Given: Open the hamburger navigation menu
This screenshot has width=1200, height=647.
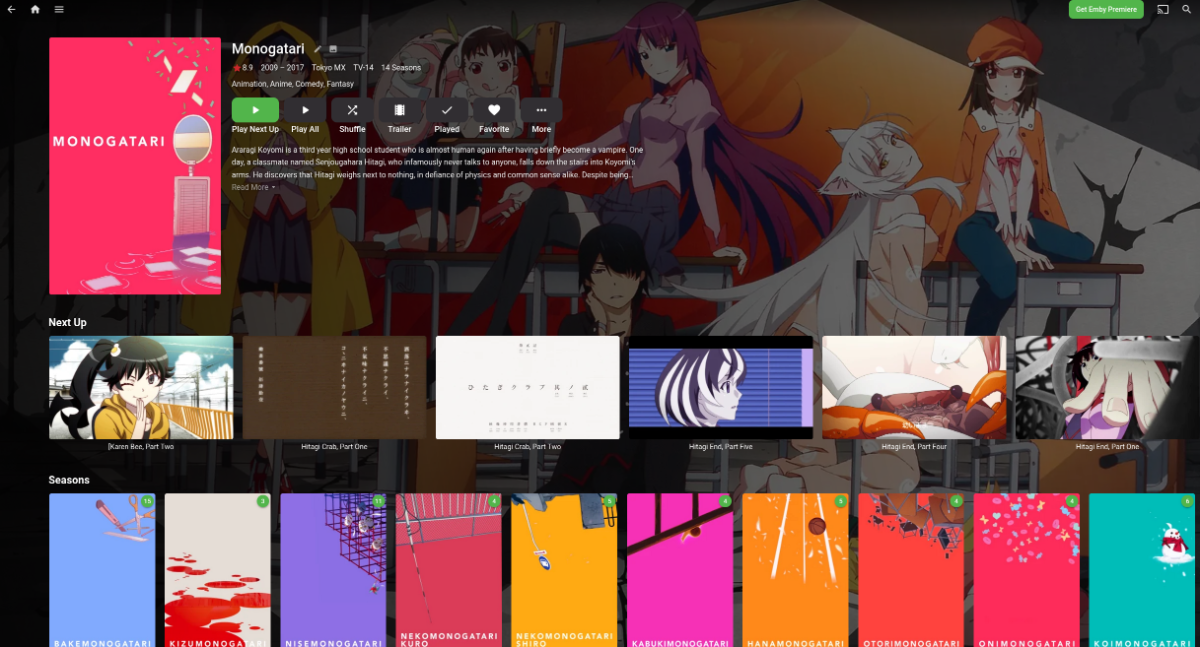Looking at the screenshot, I should (x=60, y=9).
